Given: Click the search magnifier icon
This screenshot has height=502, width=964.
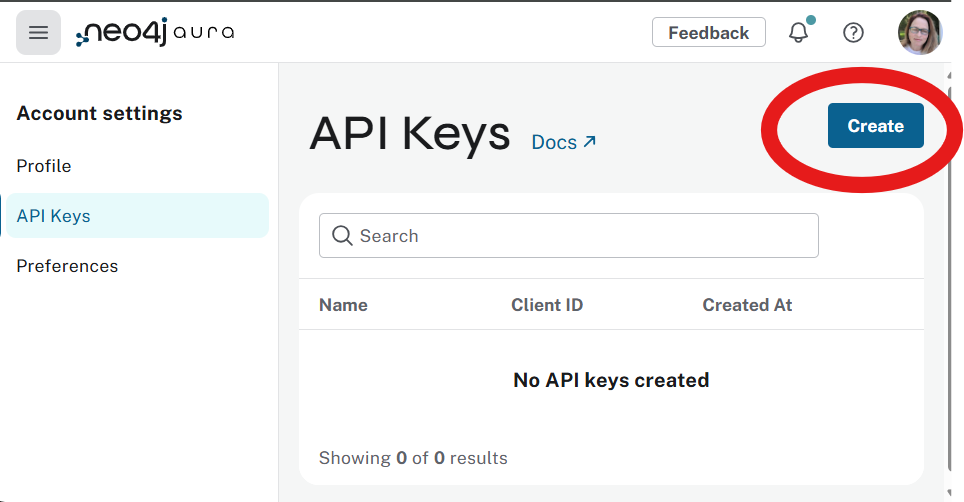Looking at the screenshot, I should pyautogui.click(x=342, y=235).
